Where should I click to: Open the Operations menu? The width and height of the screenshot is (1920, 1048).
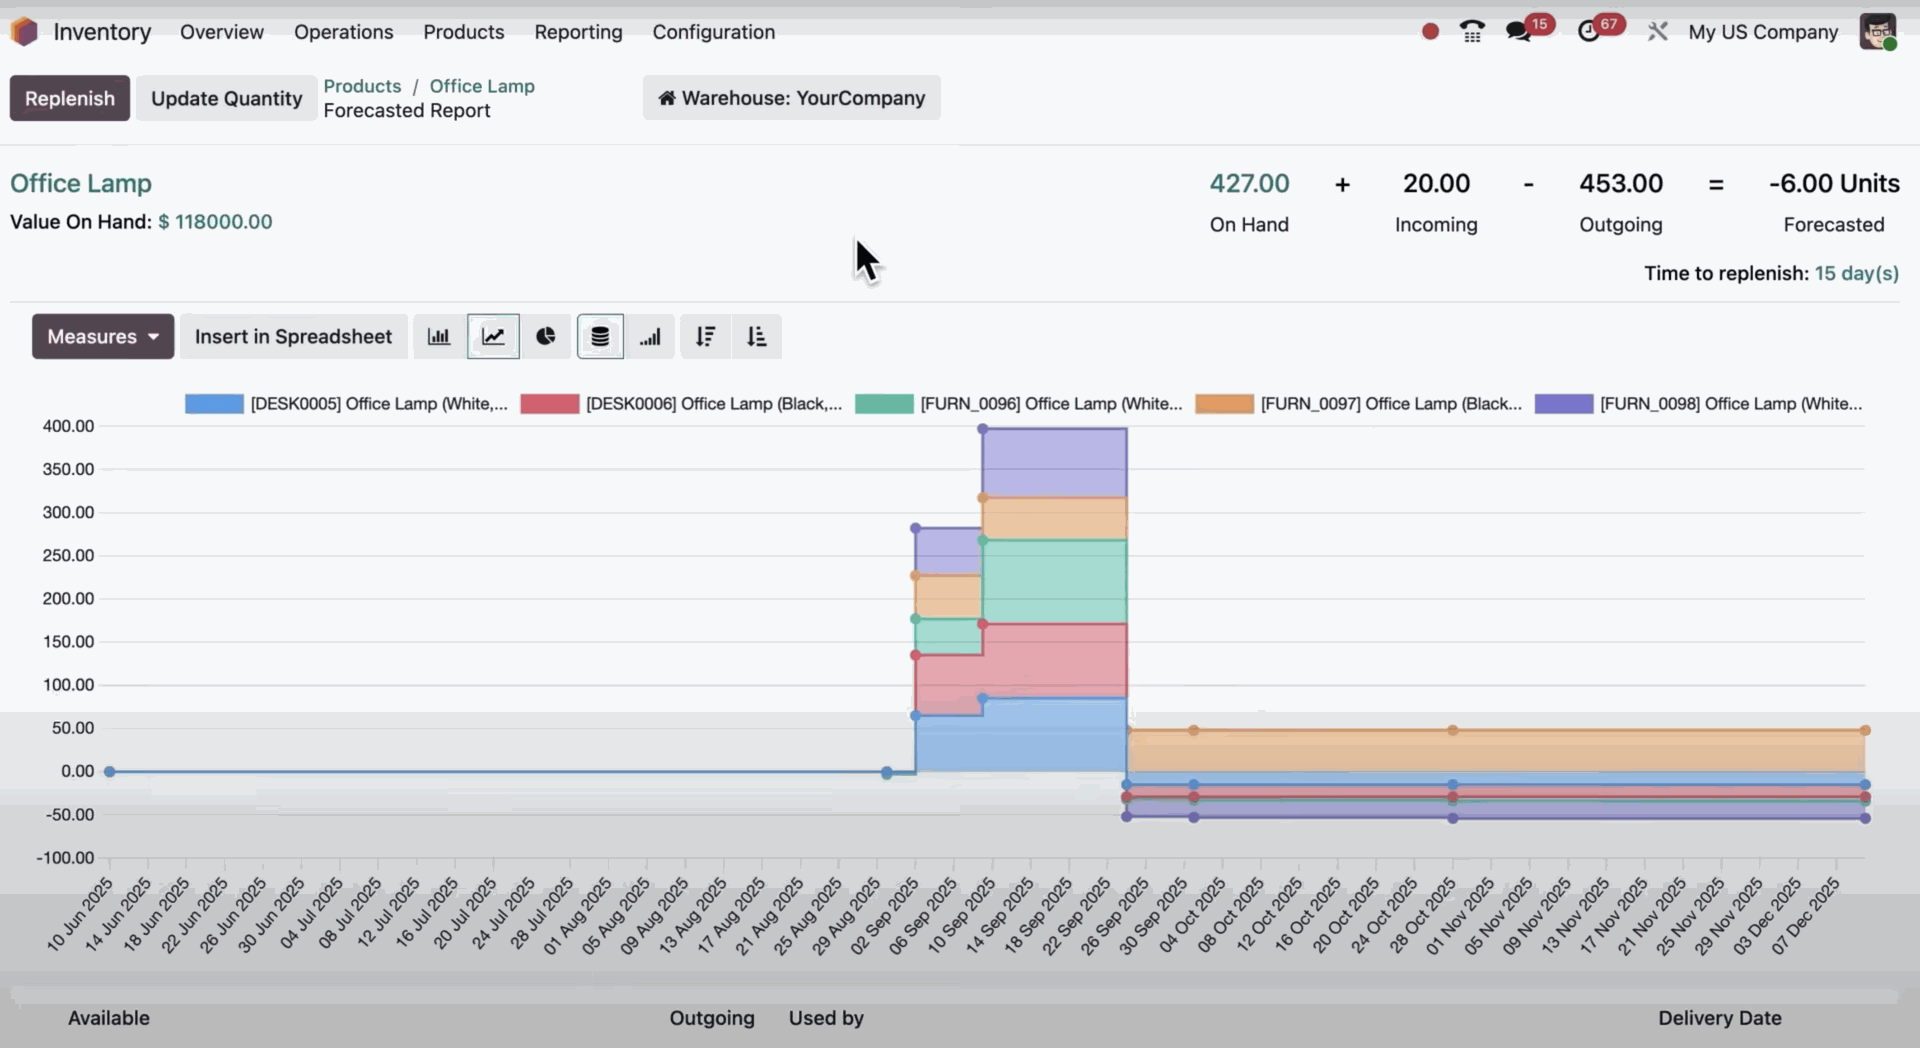pyautogui.click(x=344, y=32)
